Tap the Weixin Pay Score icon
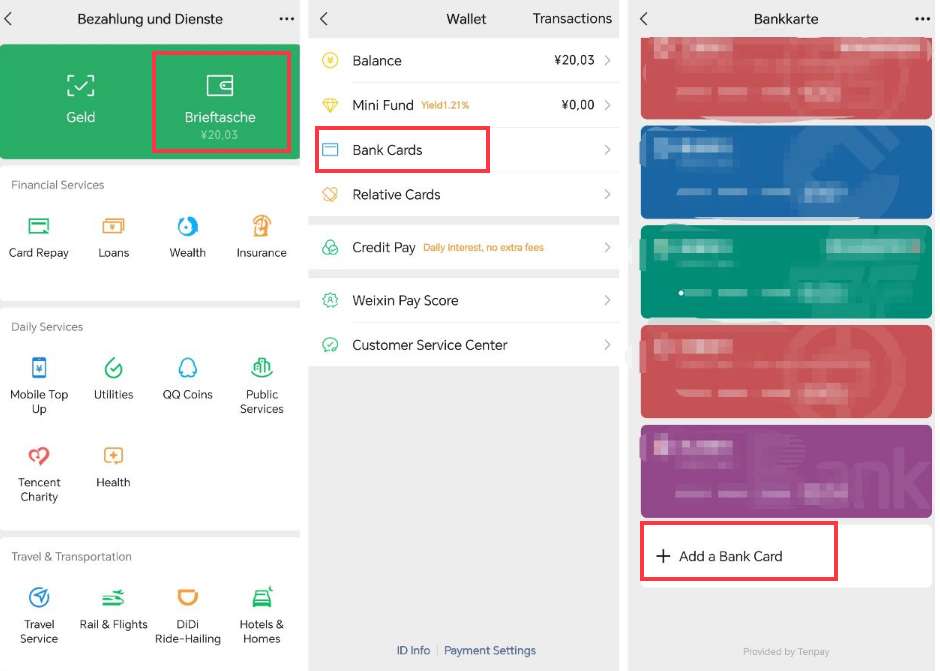The width and height of the screenshot is (940, 671). coord(330,300)
